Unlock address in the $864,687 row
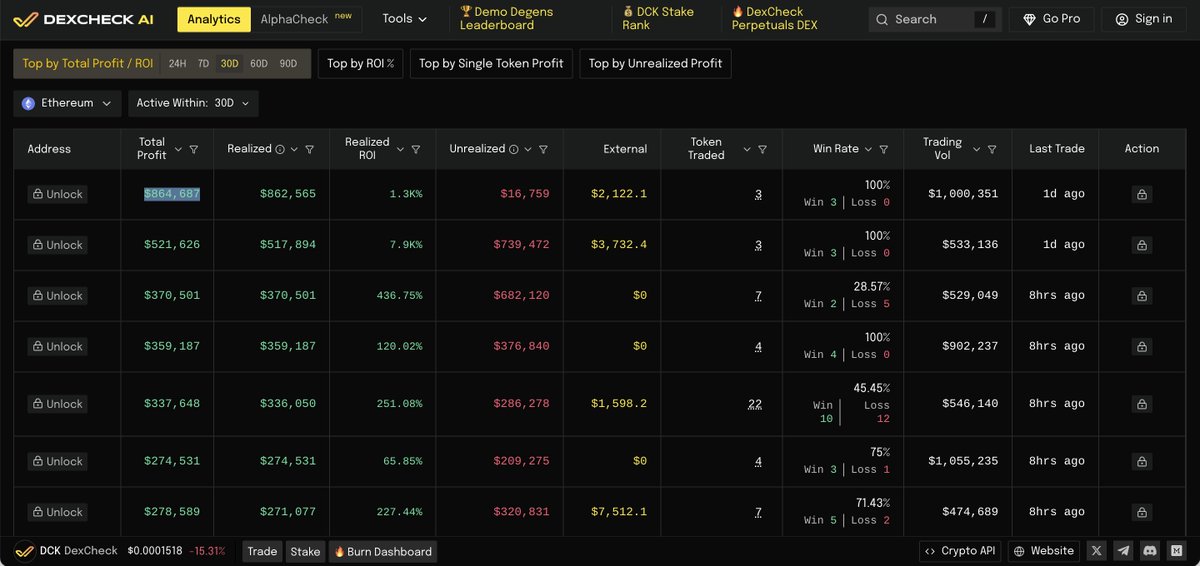Image resolution: width=1200 pixels, height=566 pixels. tap(57, 194)
